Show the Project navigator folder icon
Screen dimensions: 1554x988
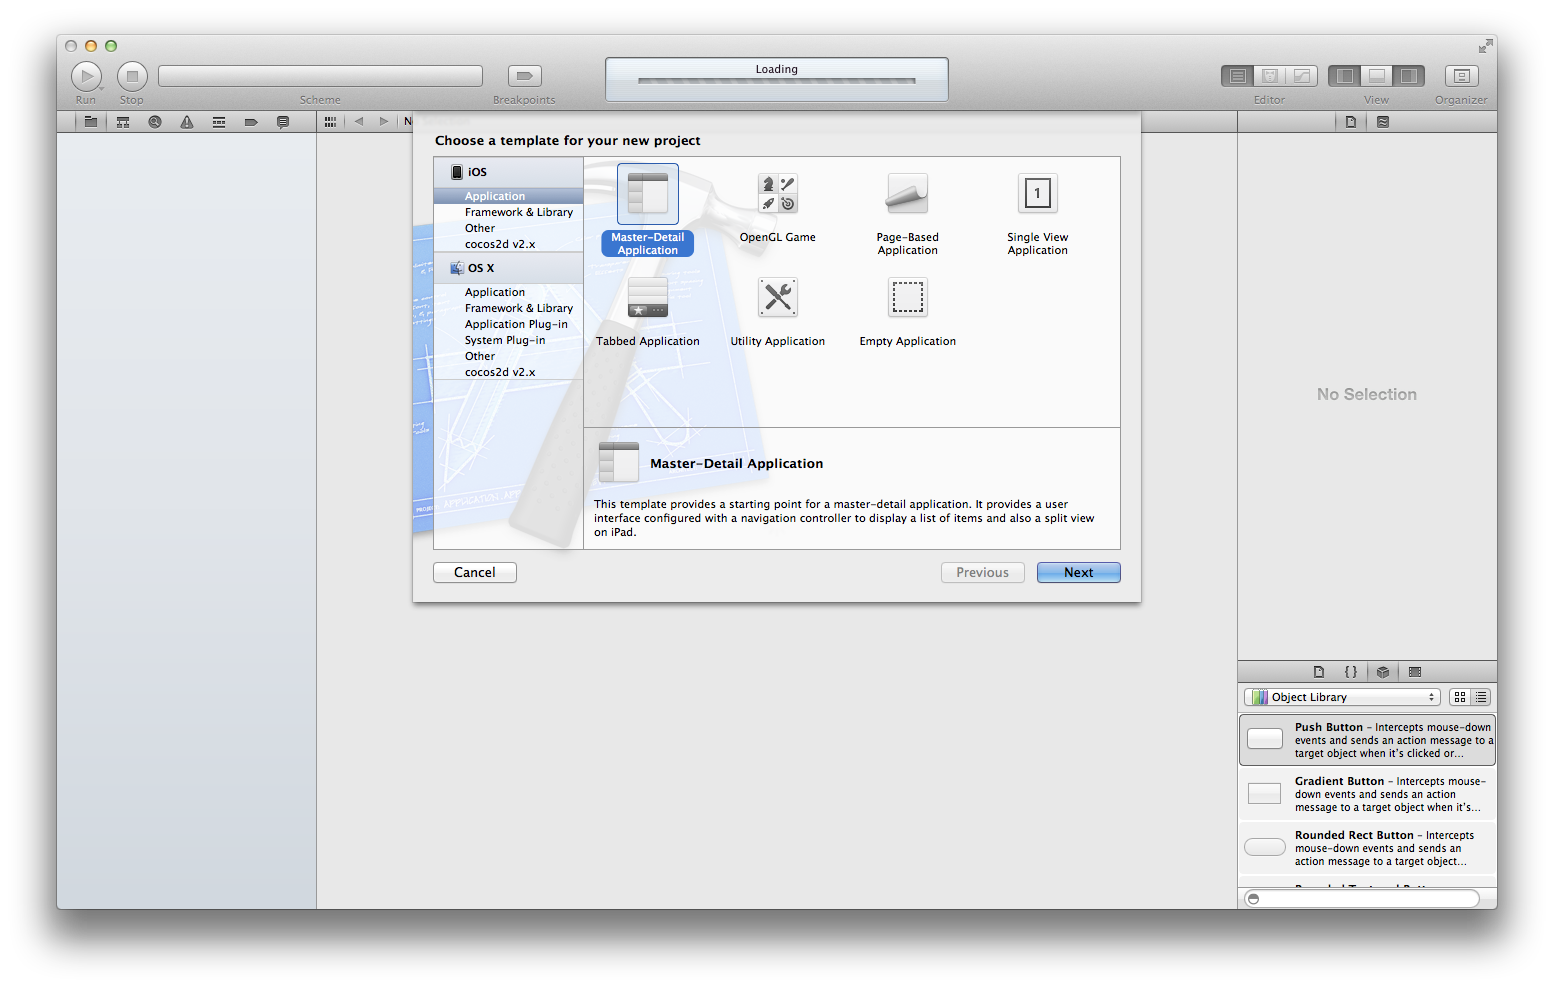[x=91, y=122]
